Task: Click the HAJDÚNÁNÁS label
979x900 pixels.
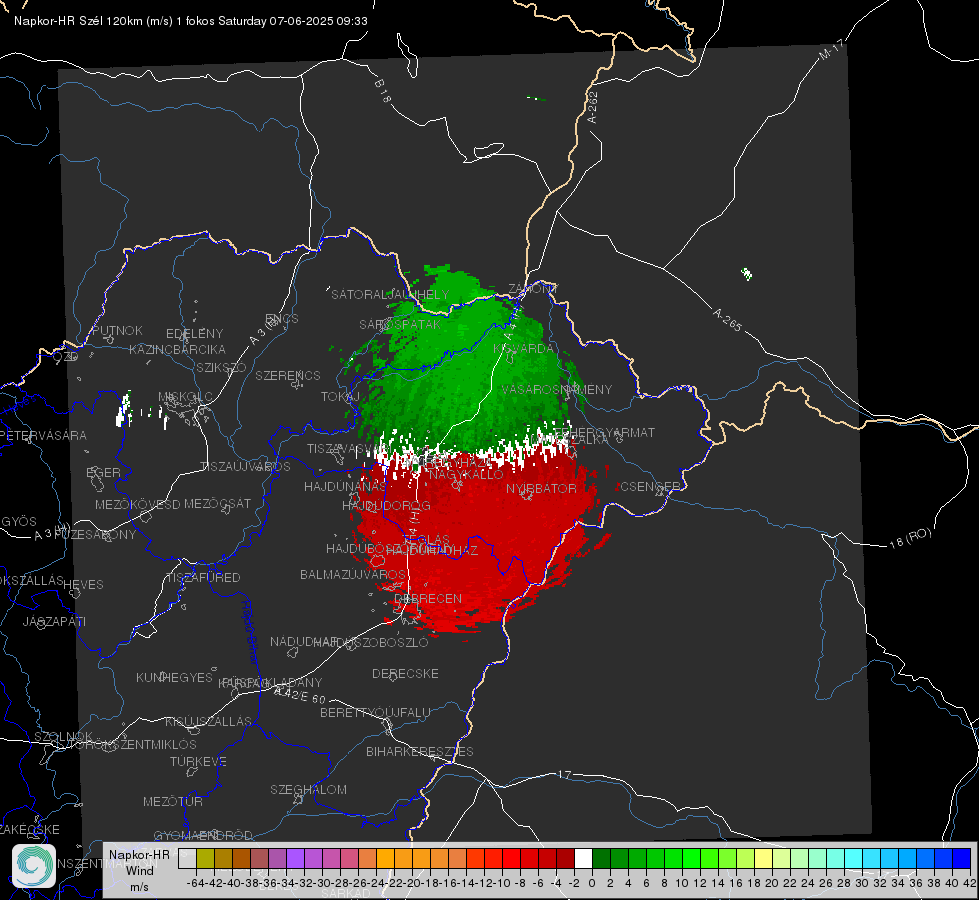Action: click(345, 486)
